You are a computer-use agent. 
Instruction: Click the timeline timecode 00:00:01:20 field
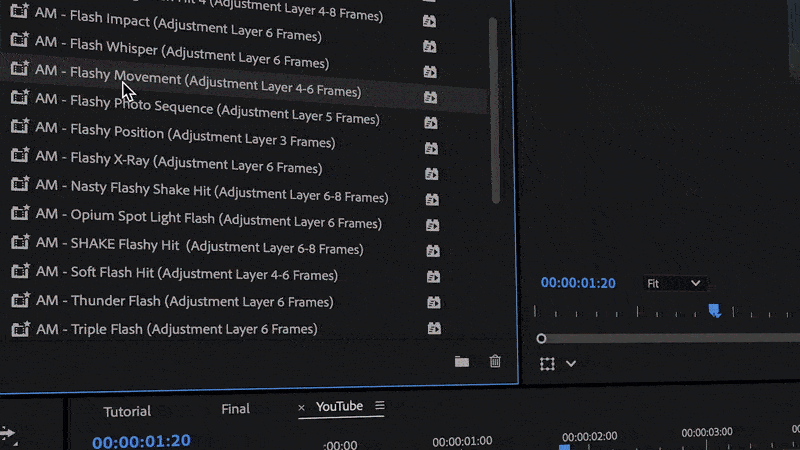coord(141,440)
